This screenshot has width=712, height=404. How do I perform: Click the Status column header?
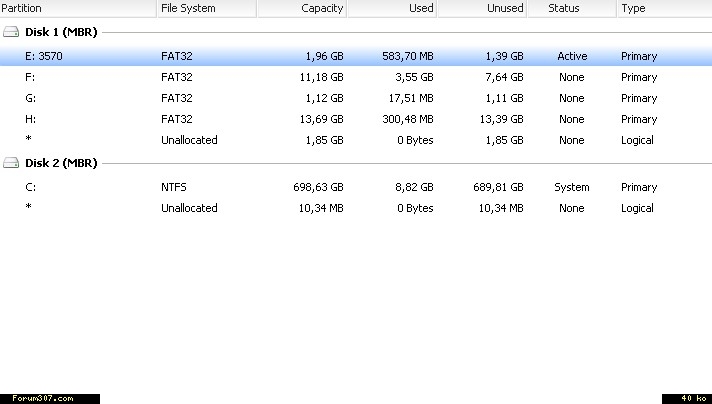tap(564, 8)
